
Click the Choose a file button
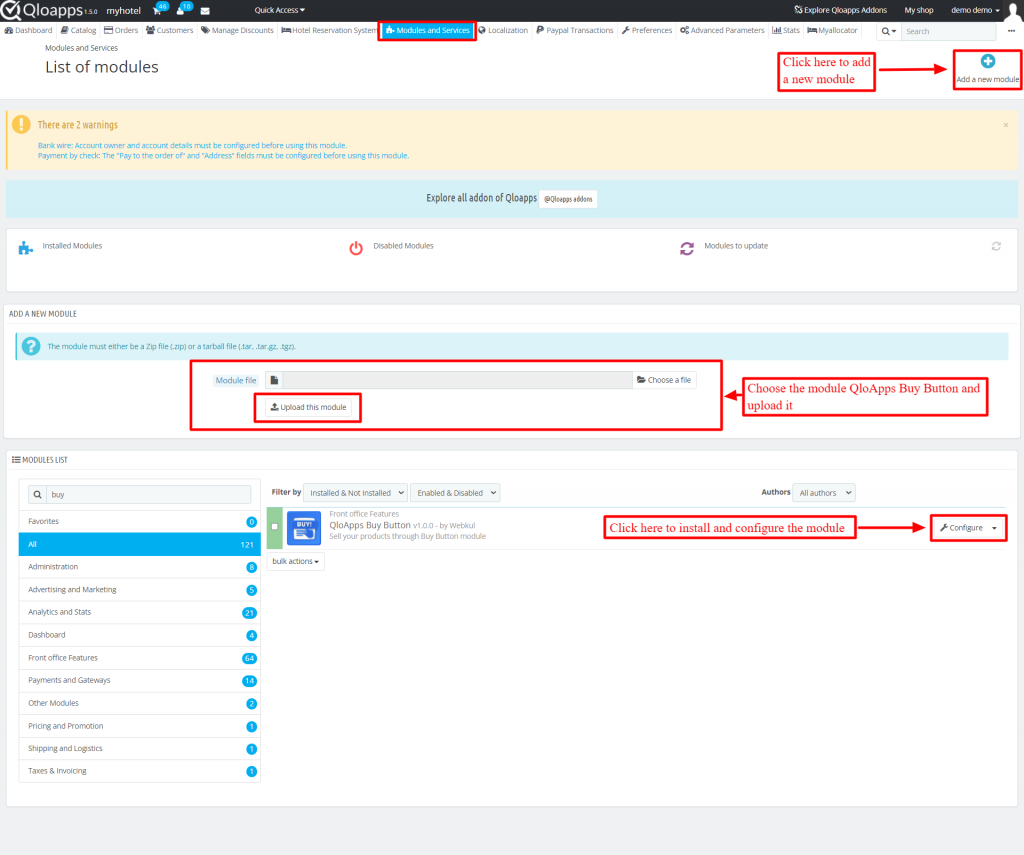click(664, 380)
